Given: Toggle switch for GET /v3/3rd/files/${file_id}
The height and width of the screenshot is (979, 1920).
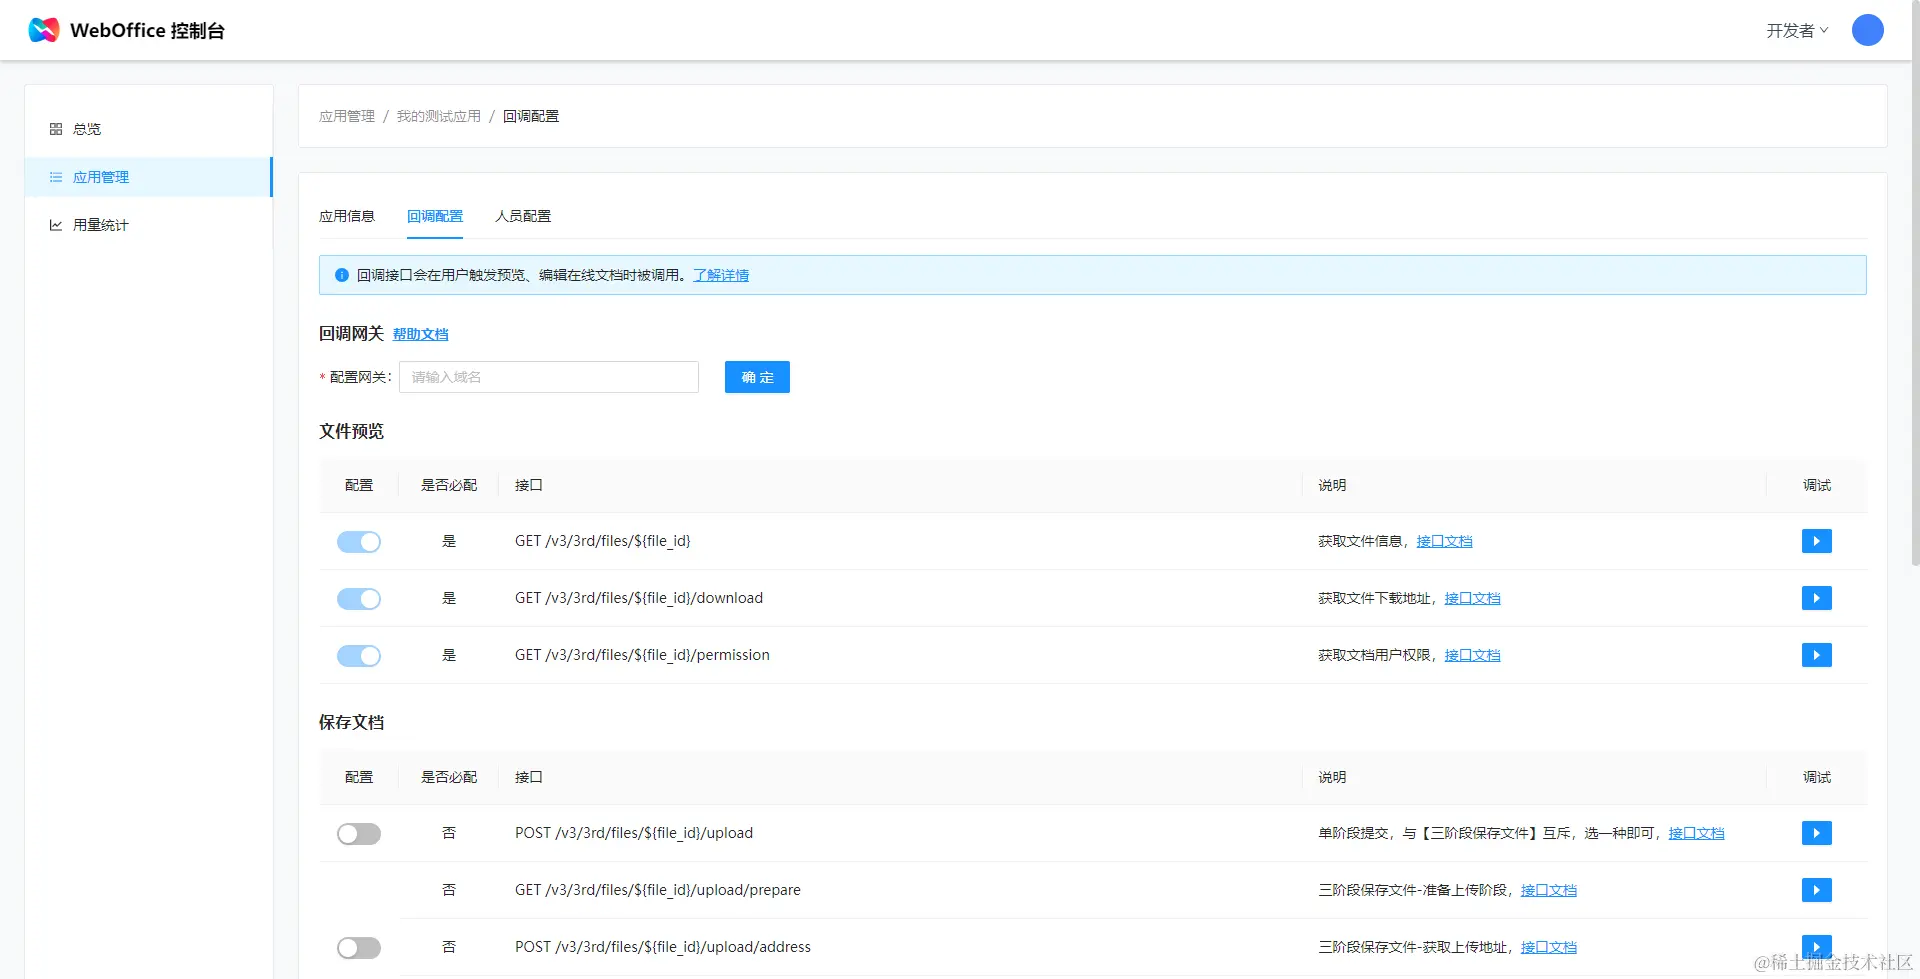Looking at the screenshot, I should coord(359,542).
